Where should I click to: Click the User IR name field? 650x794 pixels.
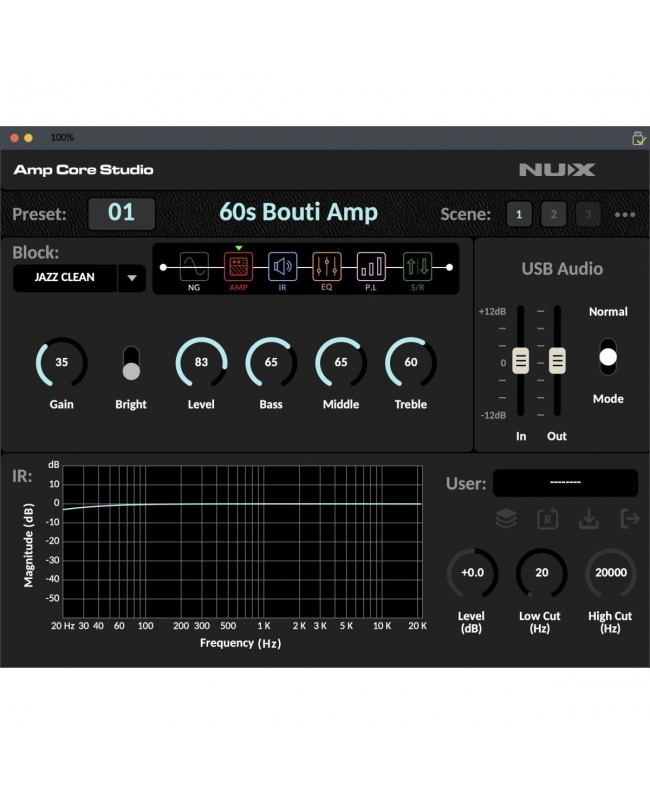pos(565,483)
